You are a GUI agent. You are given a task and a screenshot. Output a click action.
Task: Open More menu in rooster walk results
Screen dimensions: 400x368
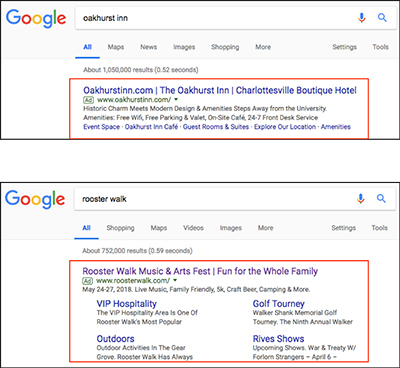(x=265, y=228)
